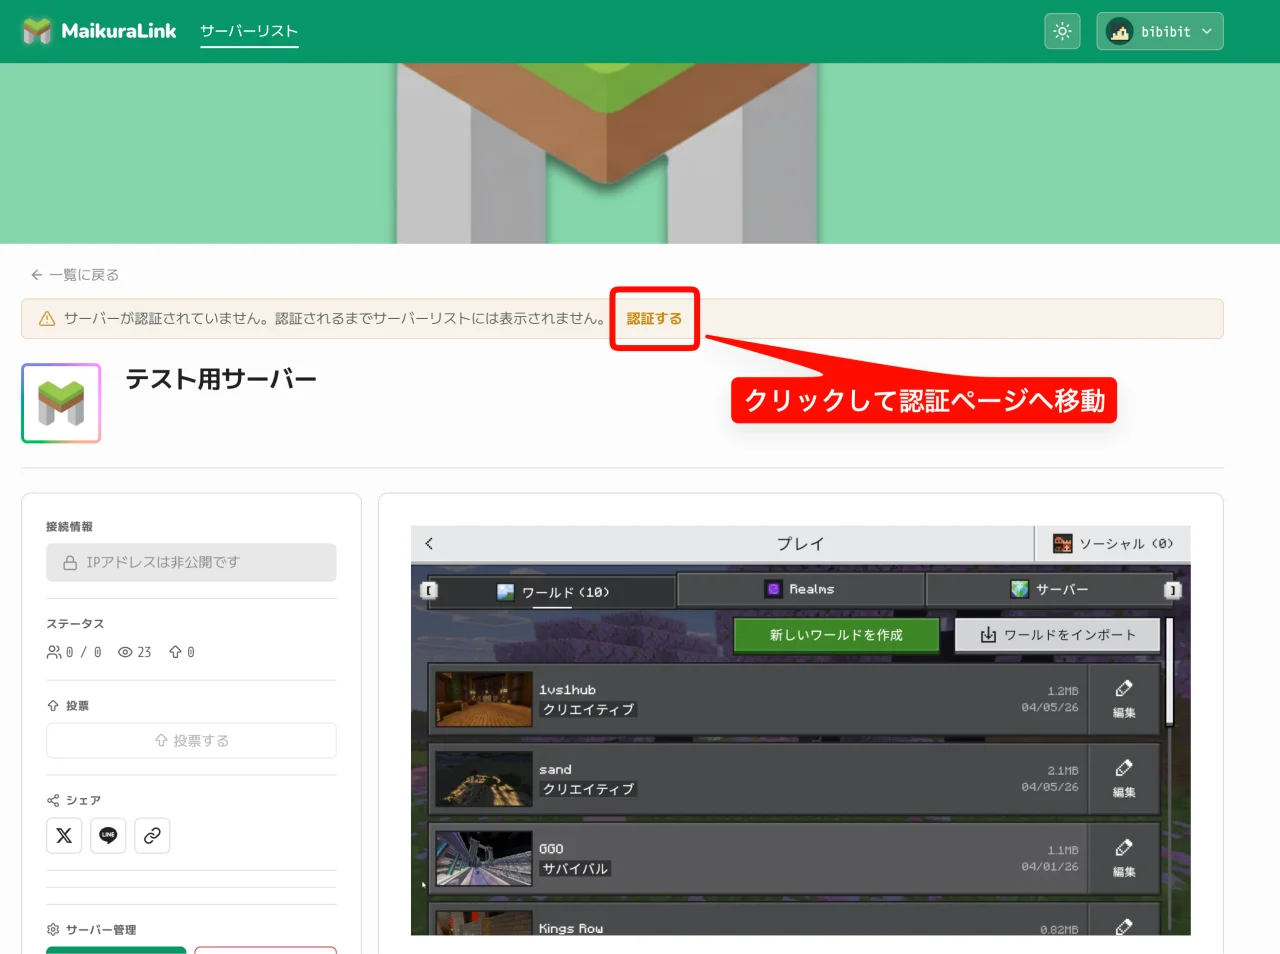
Task: Click the player count icon under ステータス
Action: [x=54, y=652]
